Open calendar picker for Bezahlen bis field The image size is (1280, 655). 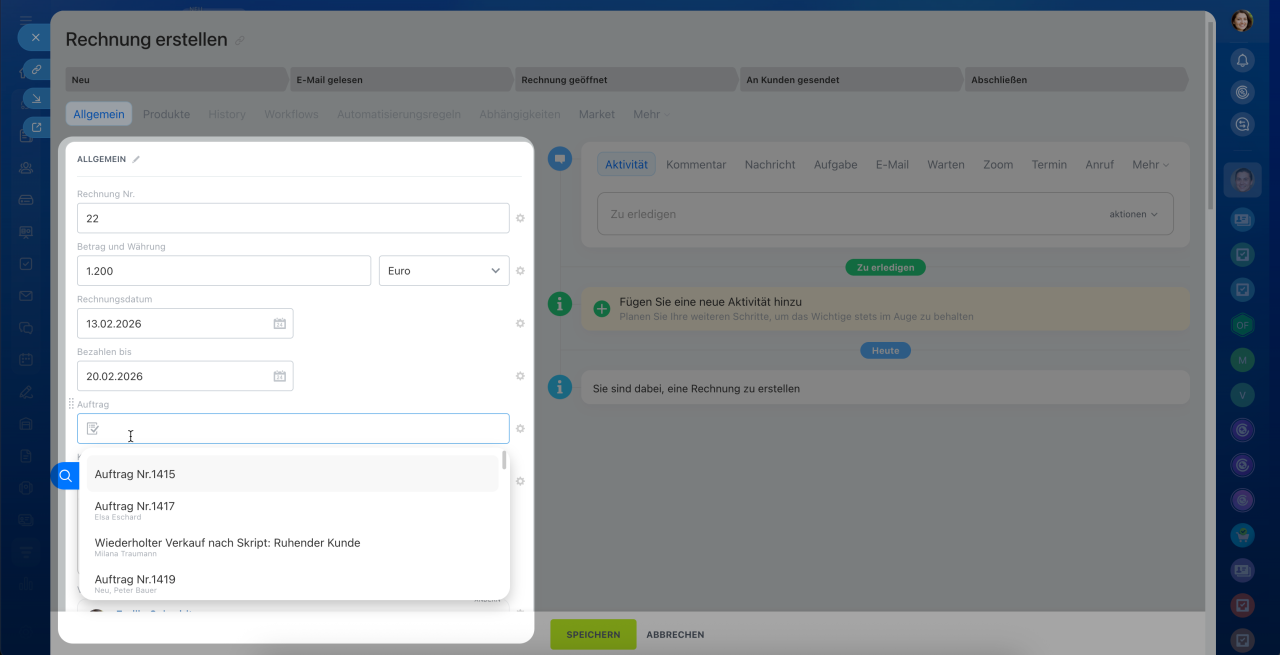[280, 377]
